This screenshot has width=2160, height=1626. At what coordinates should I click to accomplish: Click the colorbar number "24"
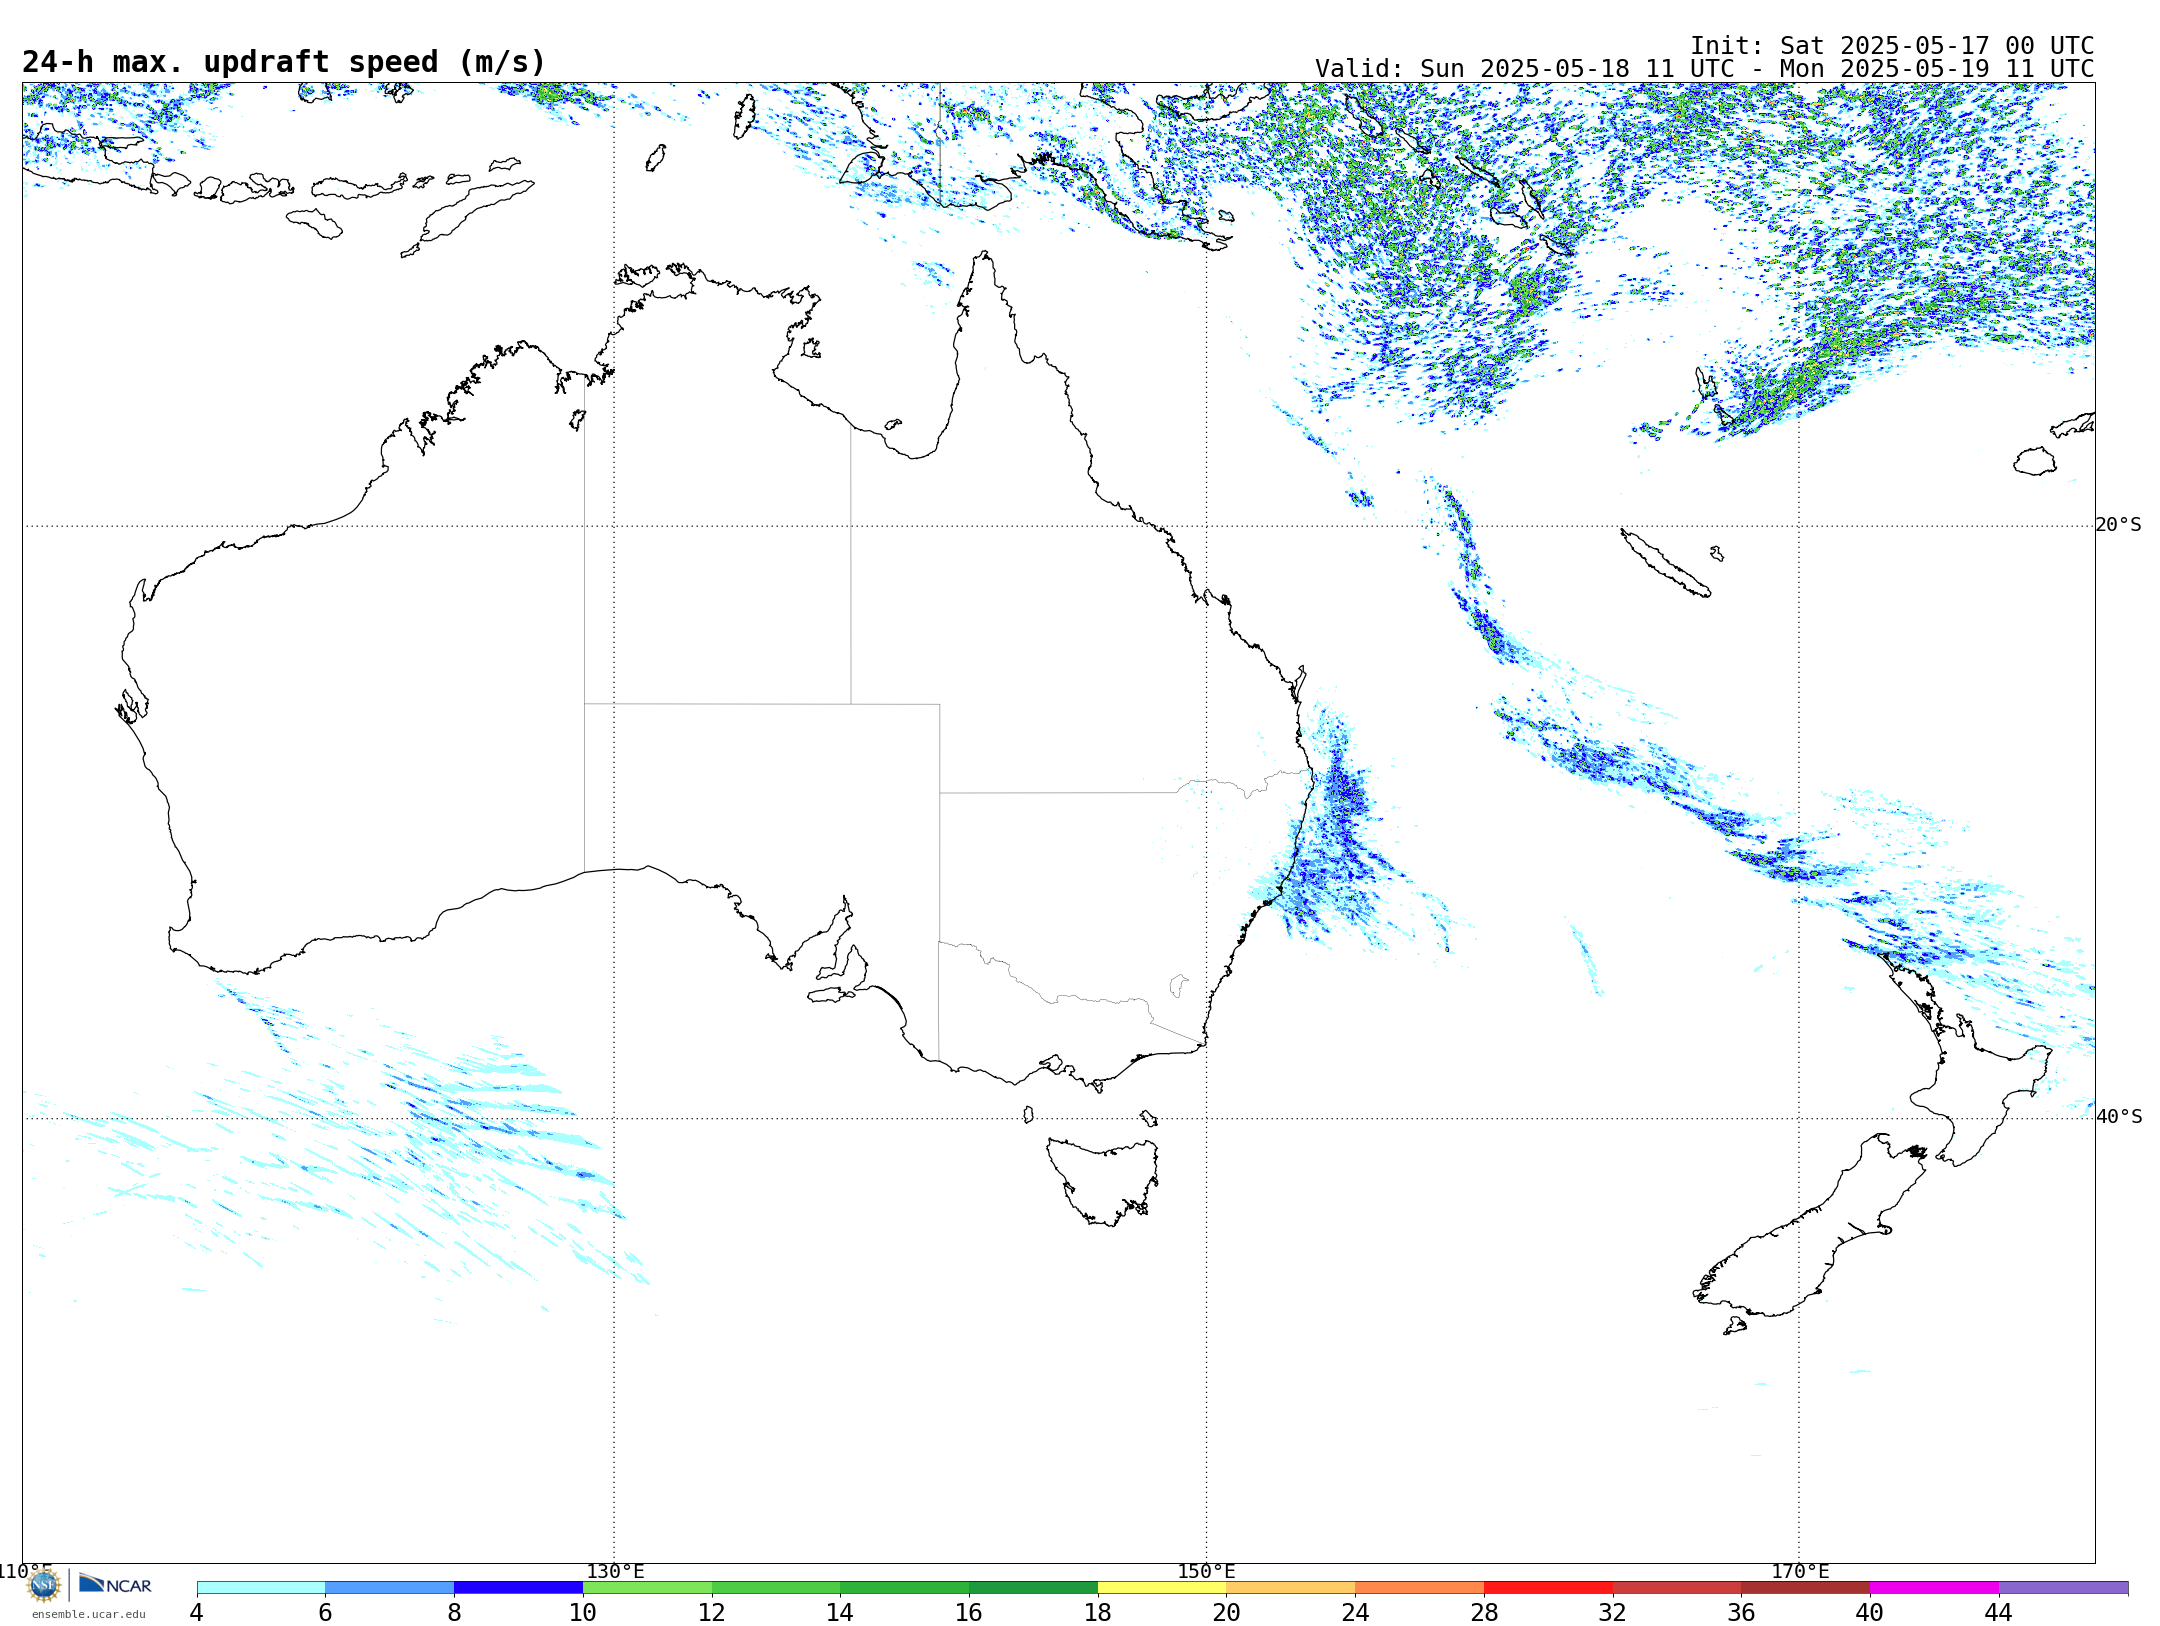[1355, 1612]
